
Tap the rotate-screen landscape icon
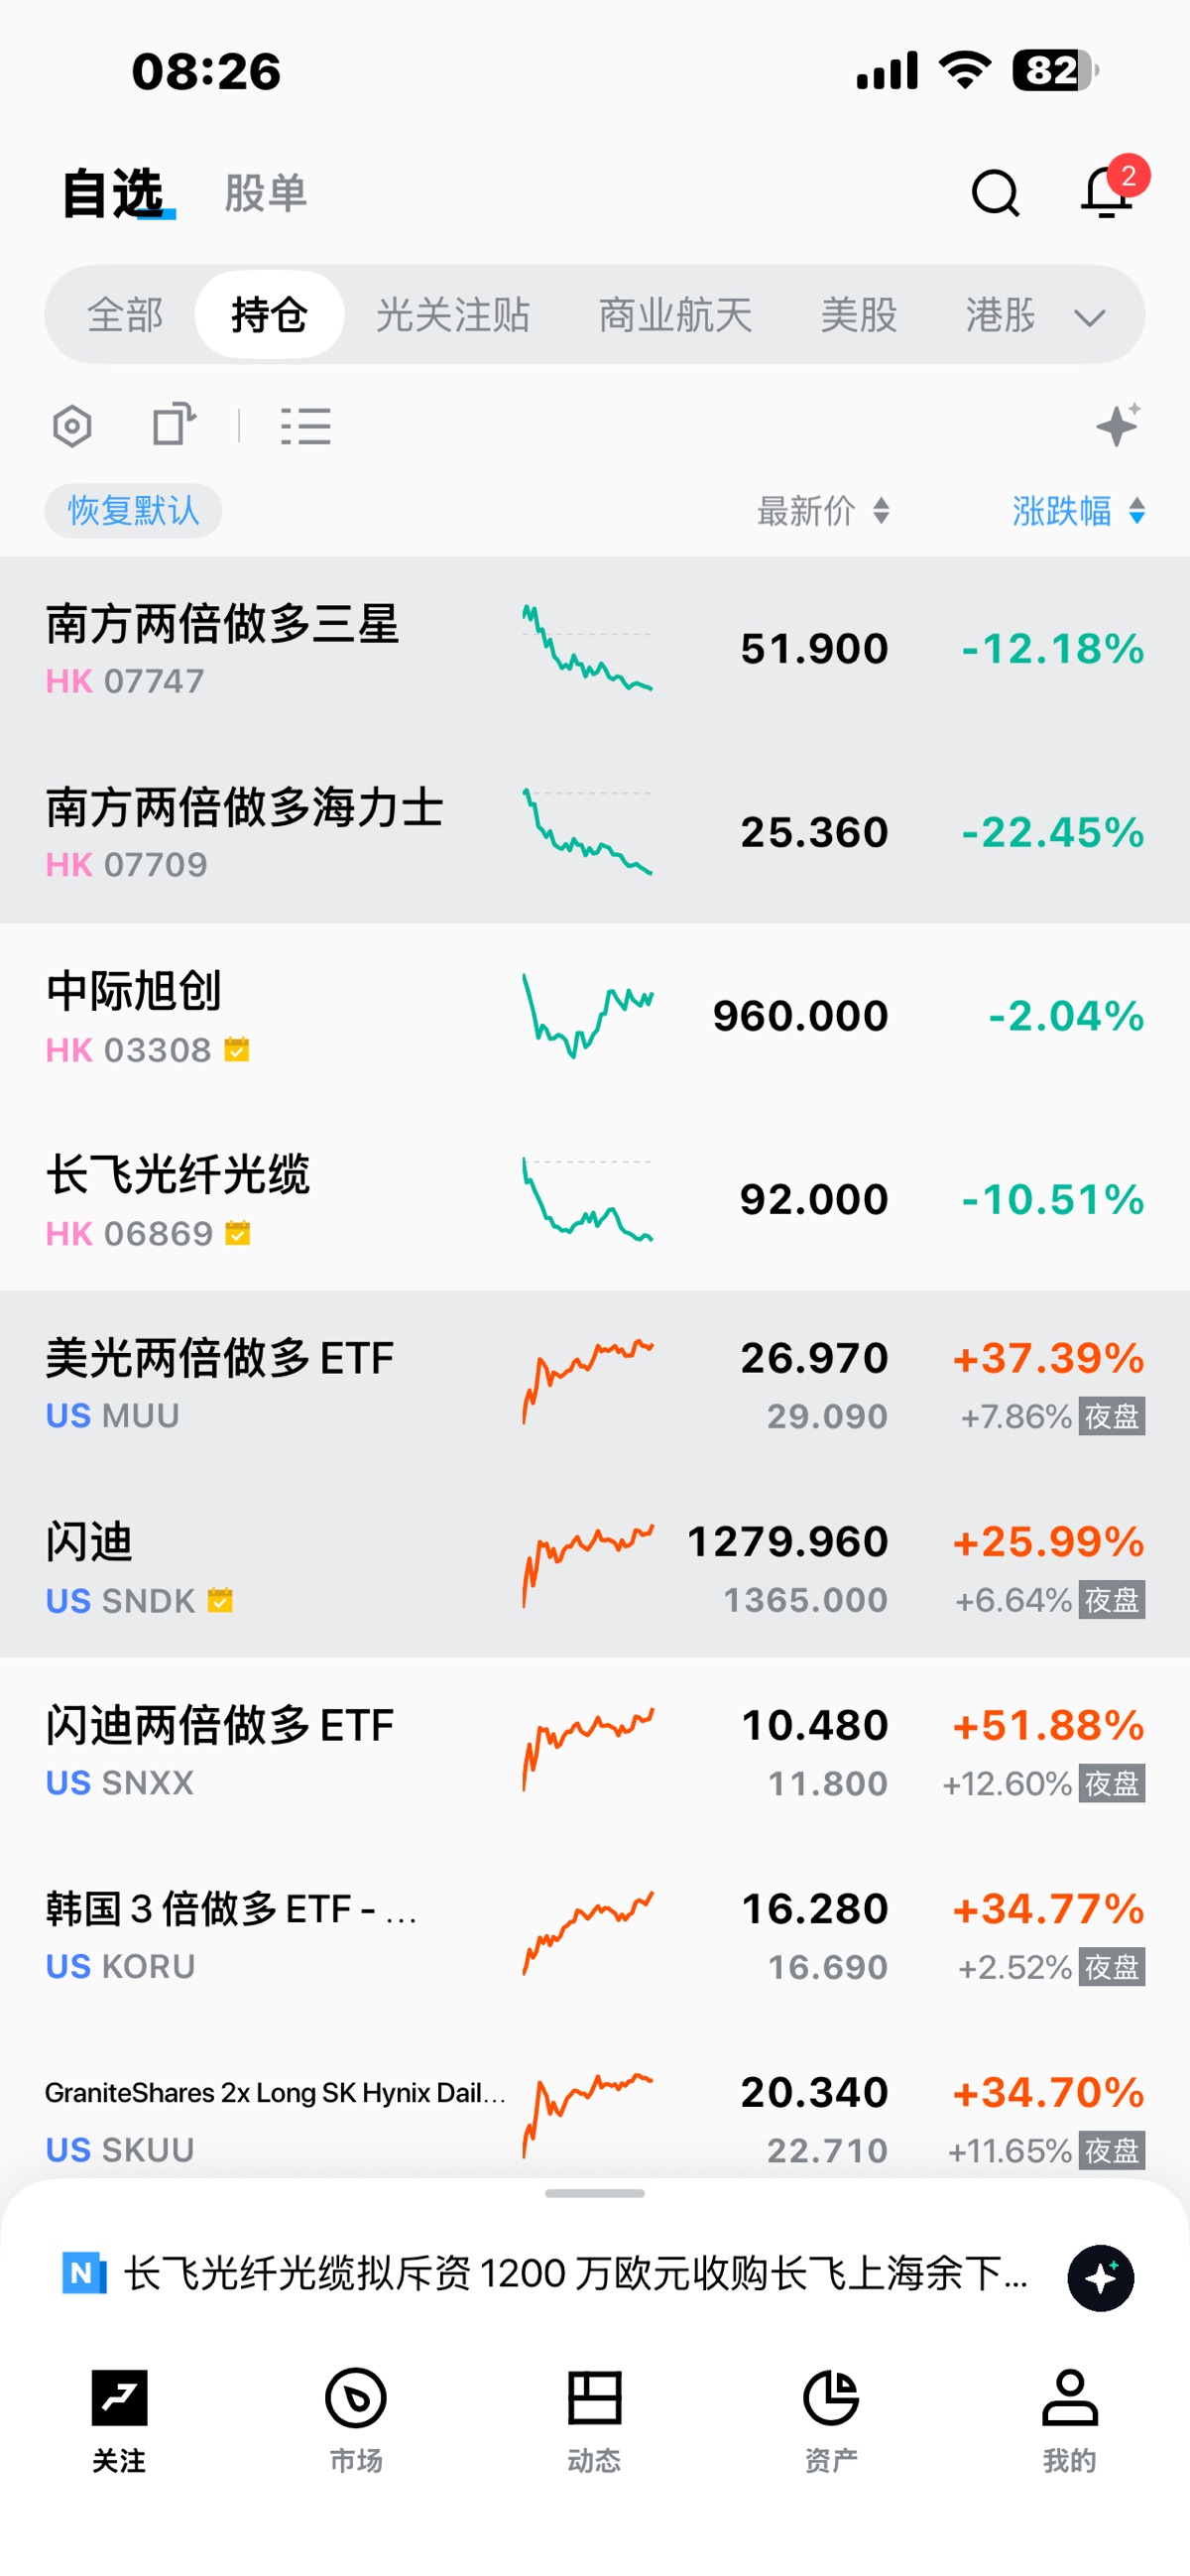click(x=173, y=424)
